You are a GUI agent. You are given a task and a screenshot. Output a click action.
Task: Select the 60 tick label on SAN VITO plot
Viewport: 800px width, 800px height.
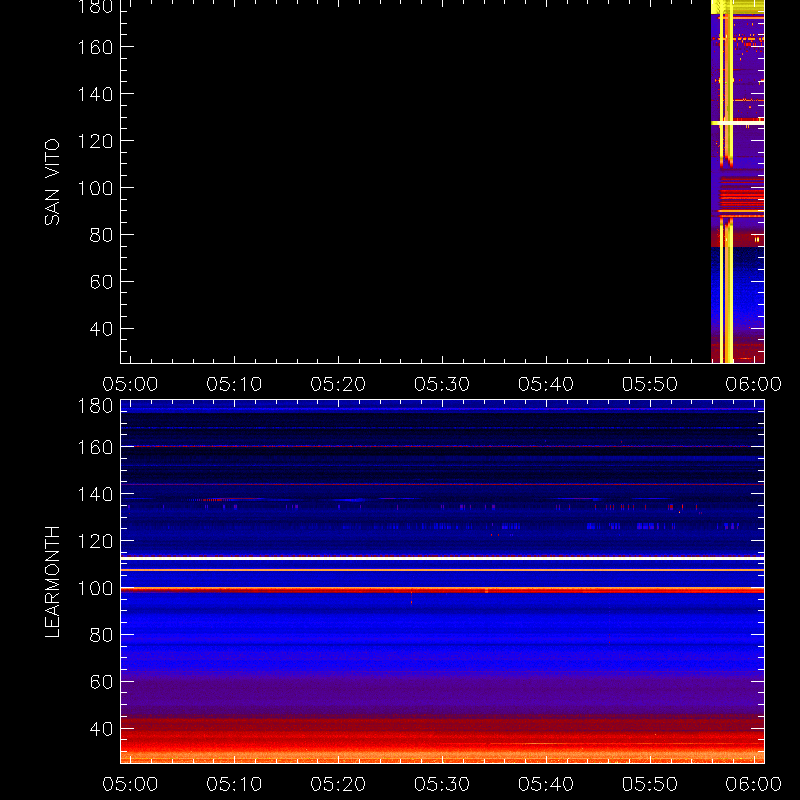(x=101, y=282)
